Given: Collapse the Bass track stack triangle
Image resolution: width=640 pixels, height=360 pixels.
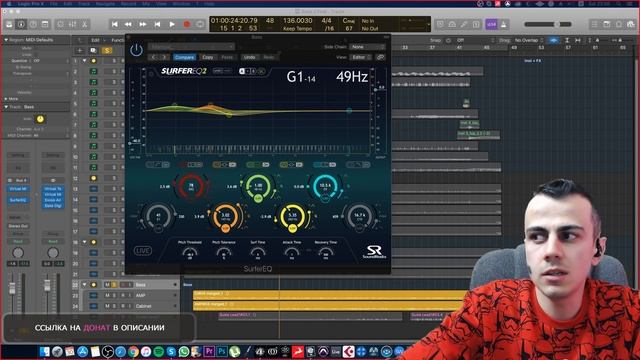Looking at the screenshot, I should click(84, 284).
